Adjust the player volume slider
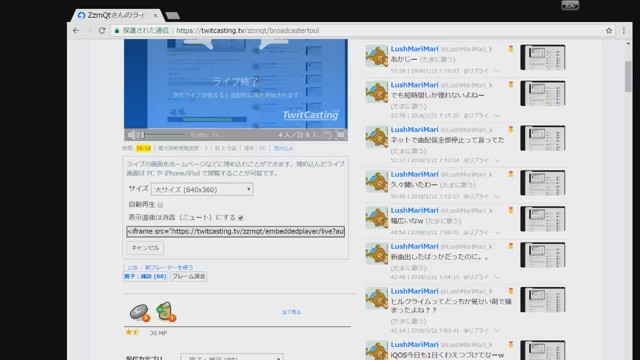Viewport: 640px width, 360px height. (x=163, y=135)
